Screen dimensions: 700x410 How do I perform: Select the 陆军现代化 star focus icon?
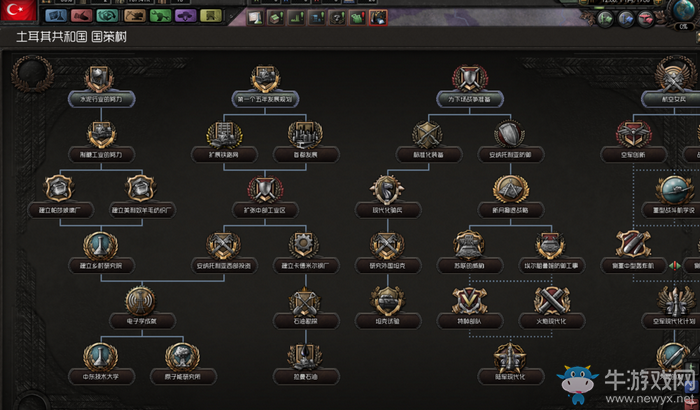coord(510,356)
